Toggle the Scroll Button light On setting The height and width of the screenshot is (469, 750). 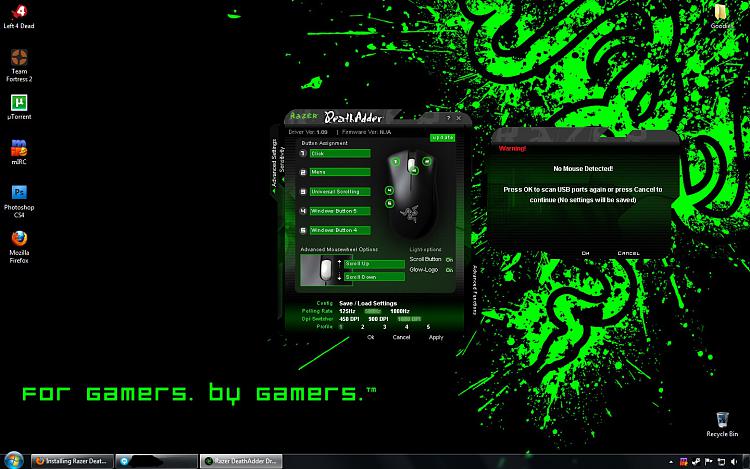(x=449, y=260)
